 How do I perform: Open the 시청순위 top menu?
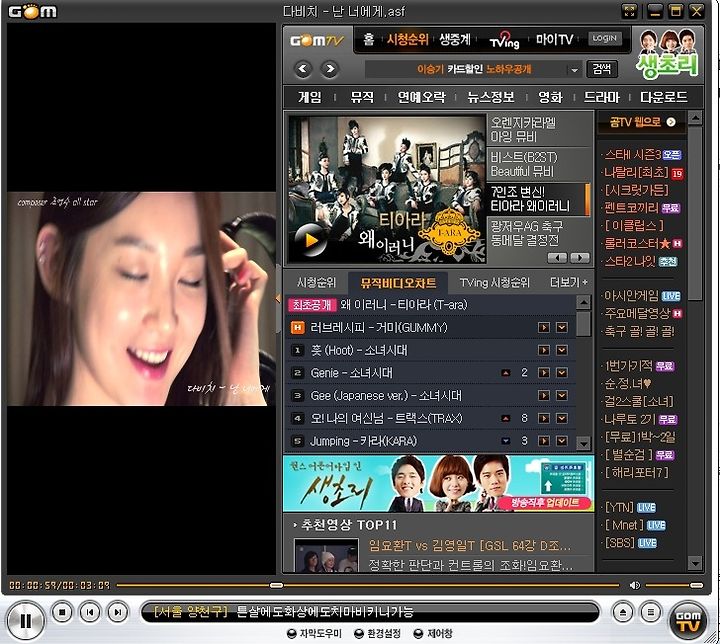pyautogui.click(x=407, y=40)
